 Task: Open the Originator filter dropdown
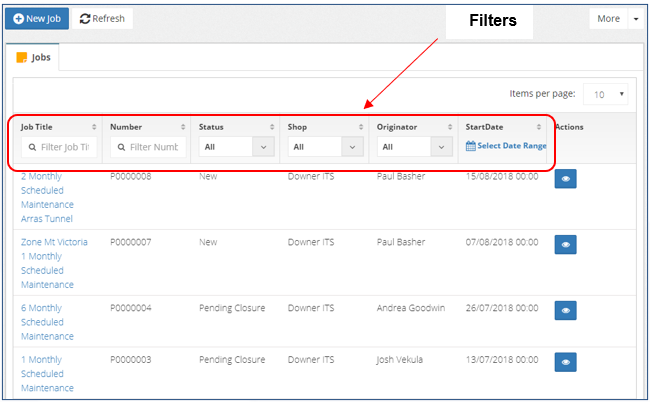(x=415, y=147)
